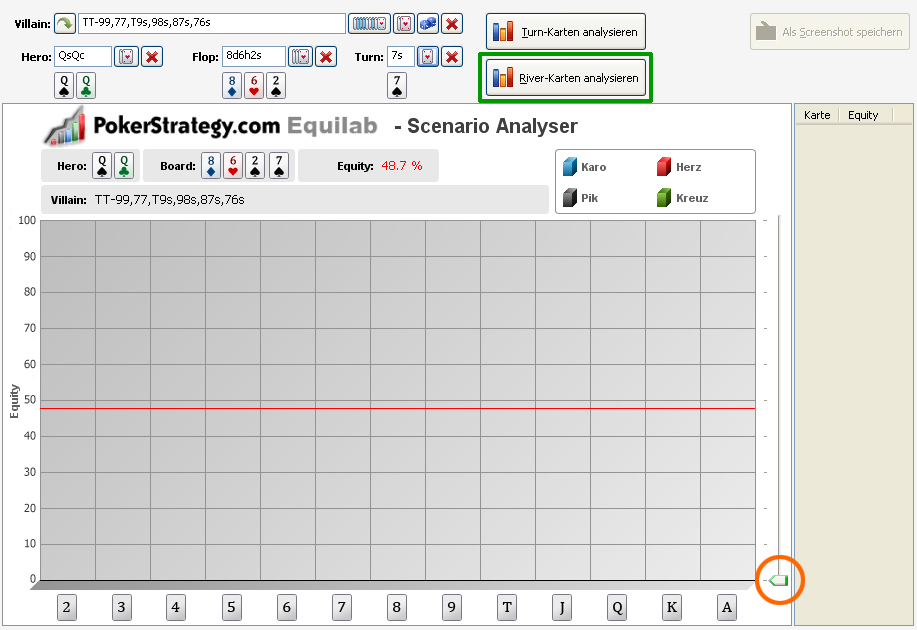Toggle the Pik (spades) legend entry
917x630 pixels.
click(x=581, y=198)
